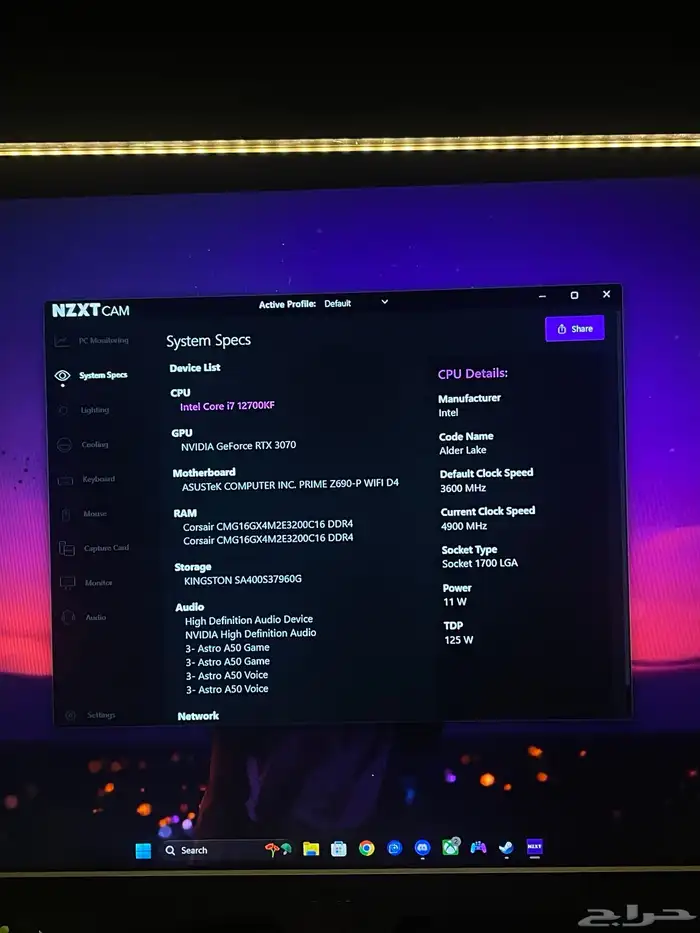Select NVIDIA GeForce RTX 3070 entry
Image resolution: width=700 pixels, height=933 pixels.
pyautogui.click(x=238, y=446)
